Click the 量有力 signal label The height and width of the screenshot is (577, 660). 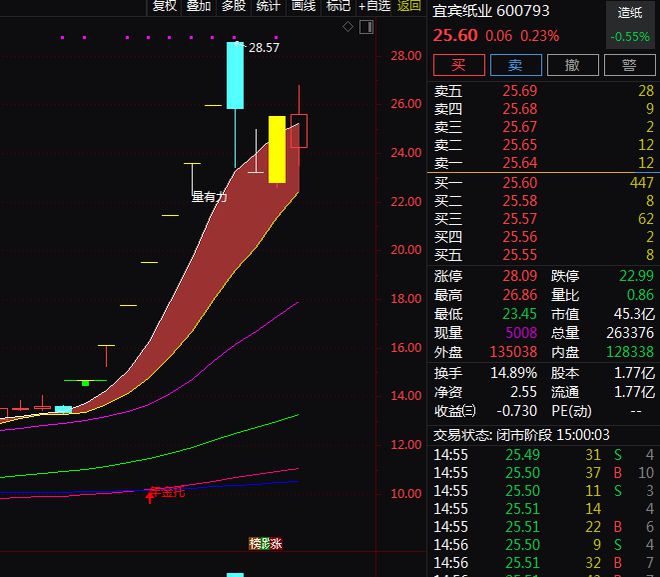[209, 197]
